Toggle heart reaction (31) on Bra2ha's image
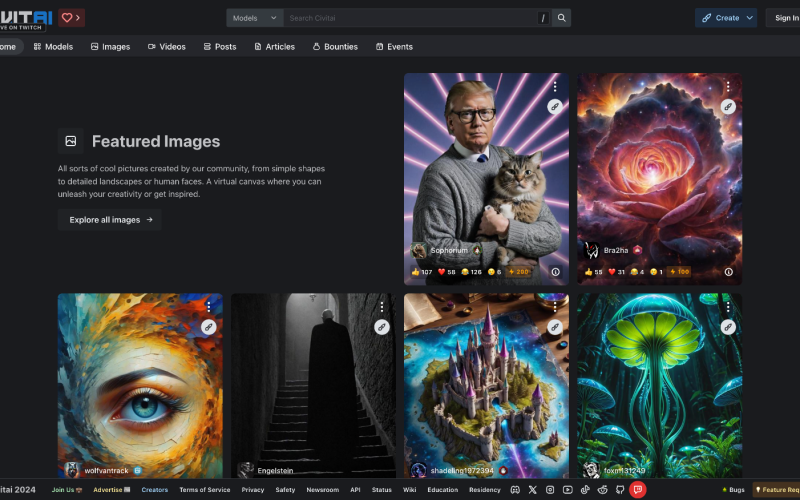800x500 pixels. pyautogui.click(x=617, y=272)
